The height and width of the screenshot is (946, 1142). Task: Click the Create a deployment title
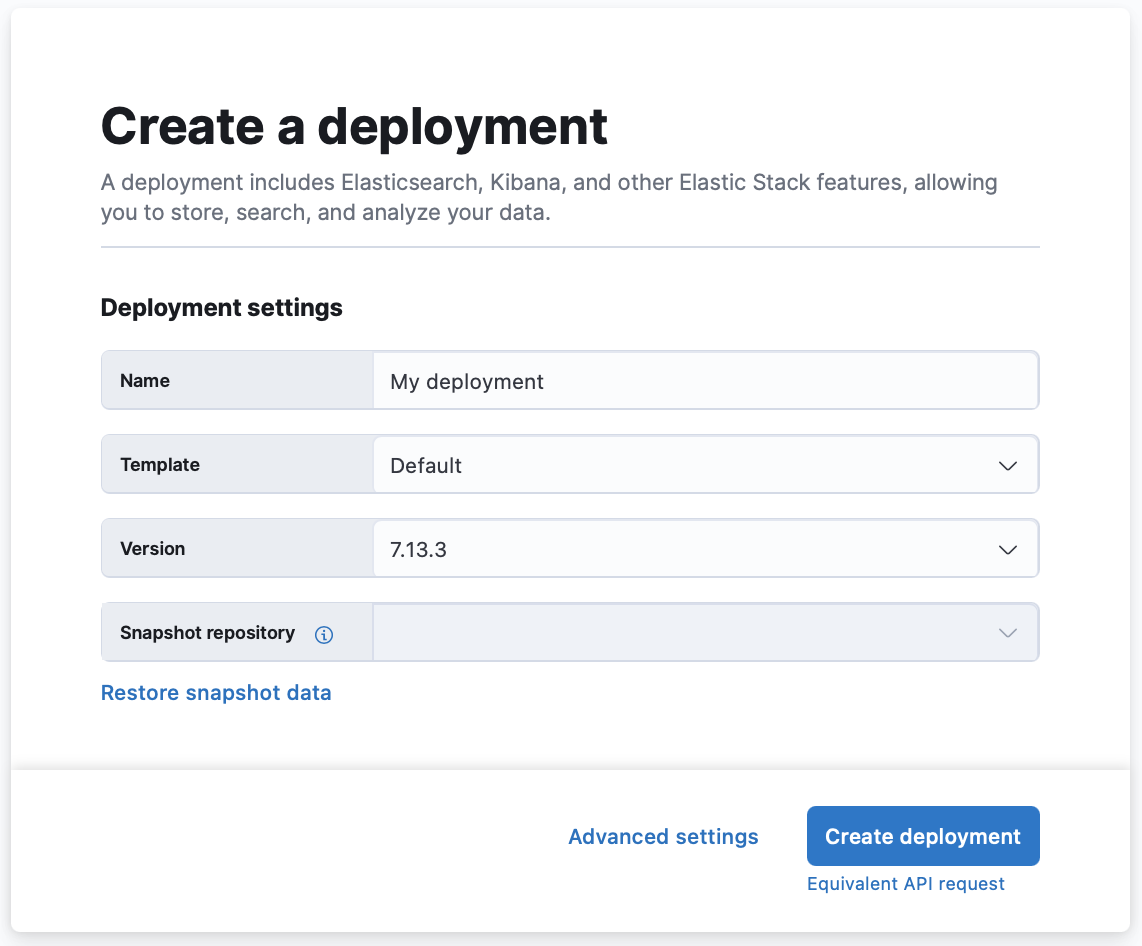[353, 125]
